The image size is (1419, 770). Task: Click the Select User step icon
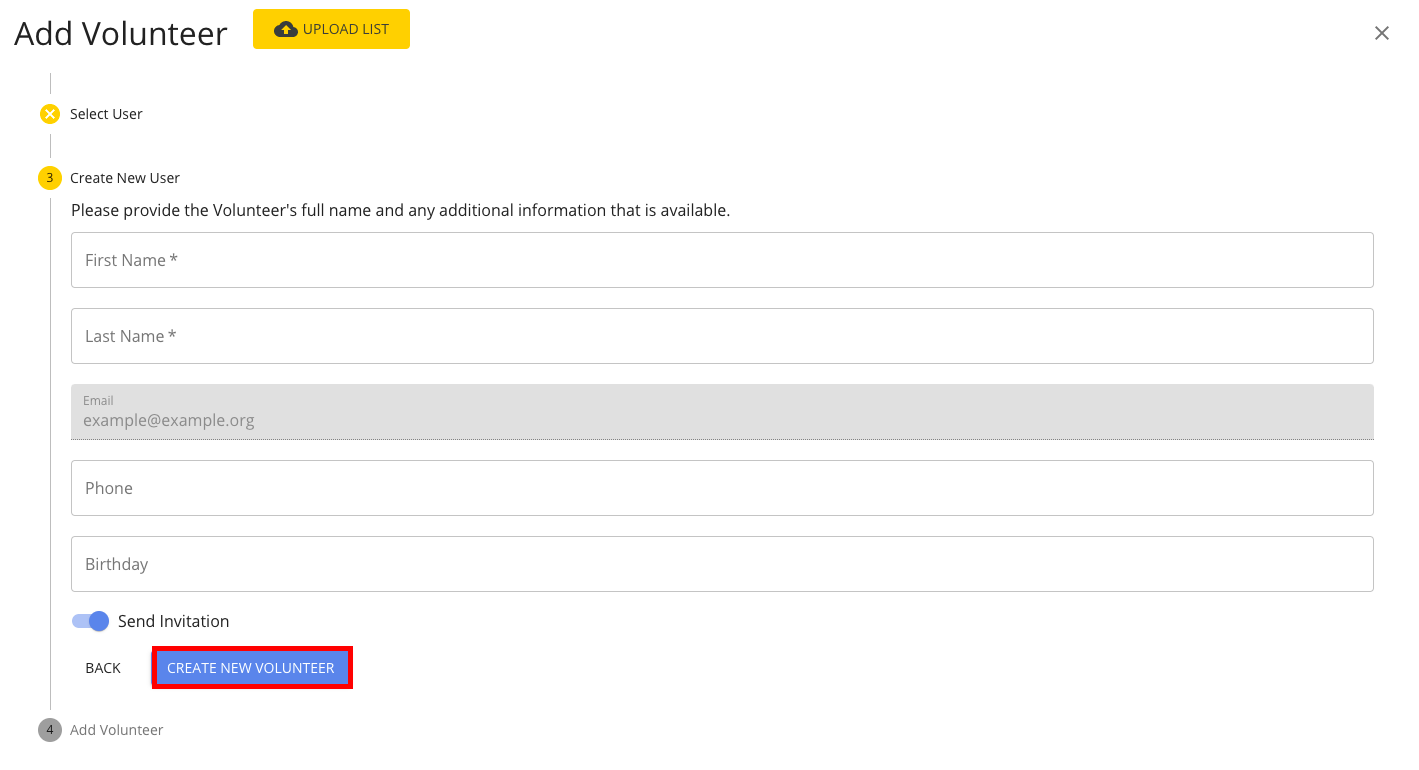point(50,114)
